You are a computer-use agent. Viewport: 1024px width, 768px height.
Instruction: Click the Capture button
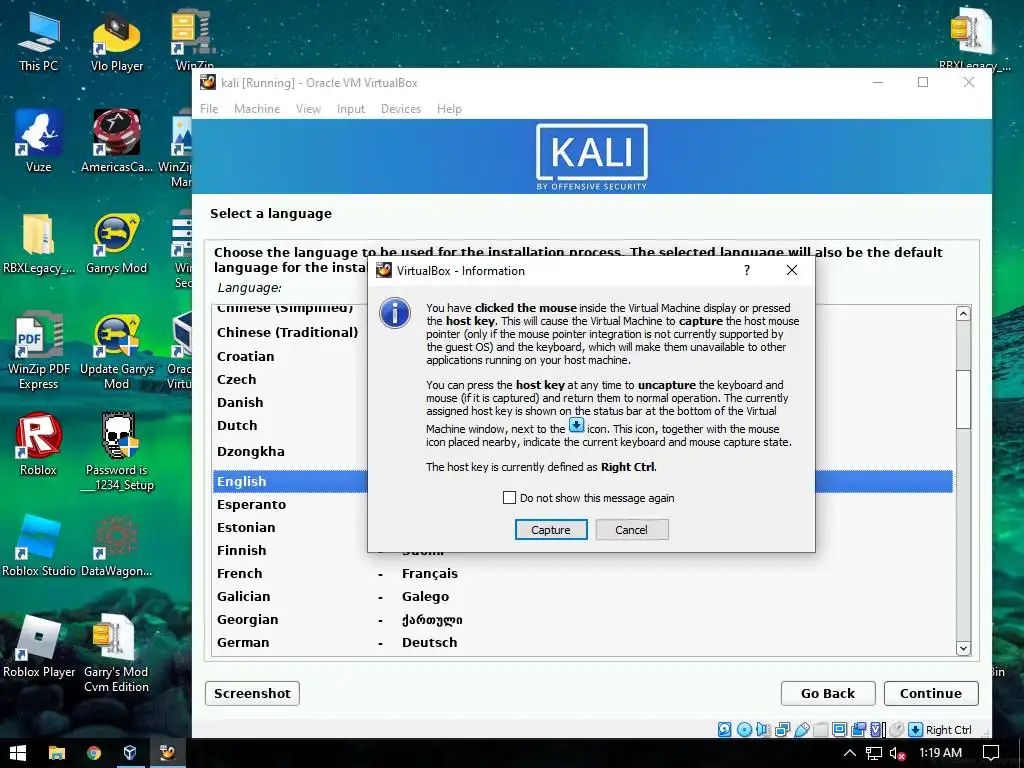coord(551,530)
